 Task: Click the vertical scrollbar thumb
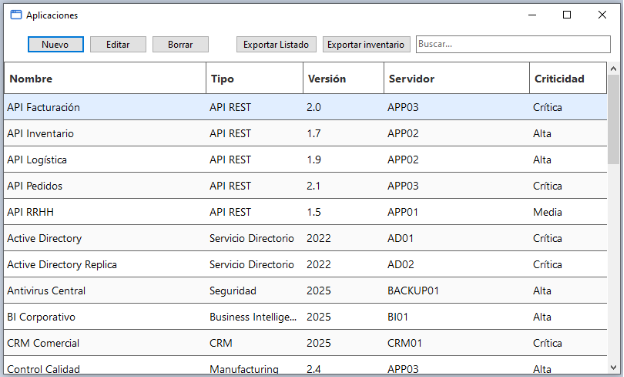click(613, 119)
